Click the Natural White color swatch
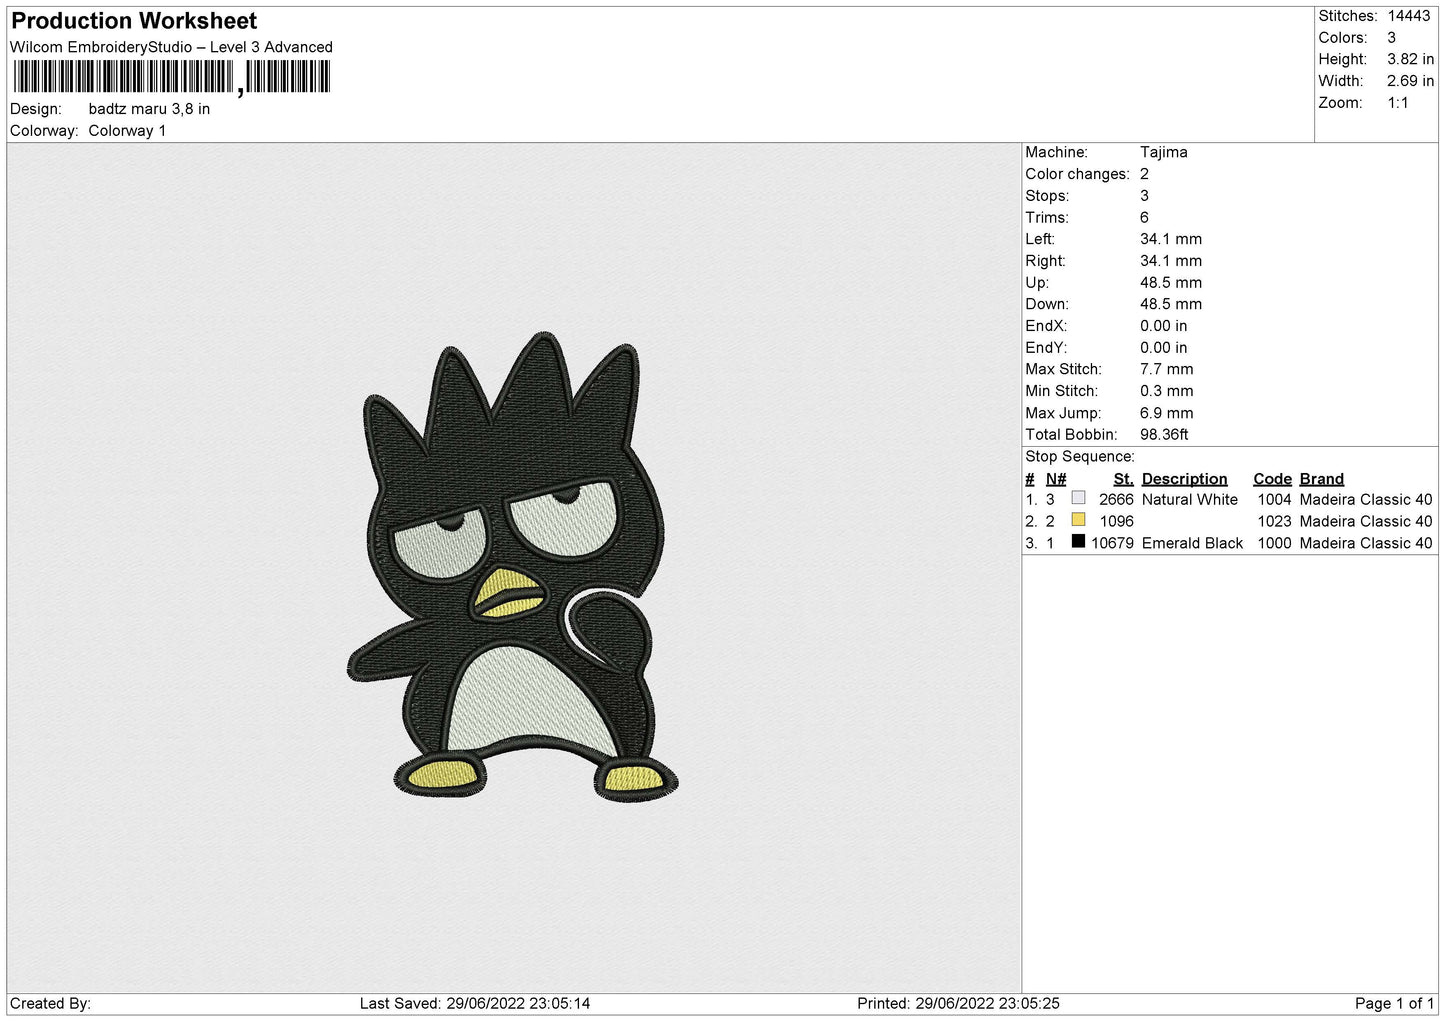Viewport: 1445px width, 1021px height. [1078, 498]
